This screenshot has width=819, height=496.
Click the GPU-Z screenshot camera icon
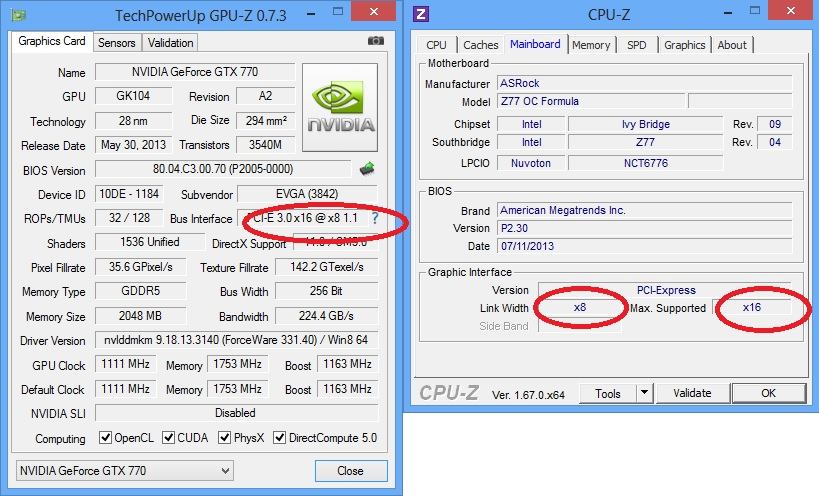point(376,41)
